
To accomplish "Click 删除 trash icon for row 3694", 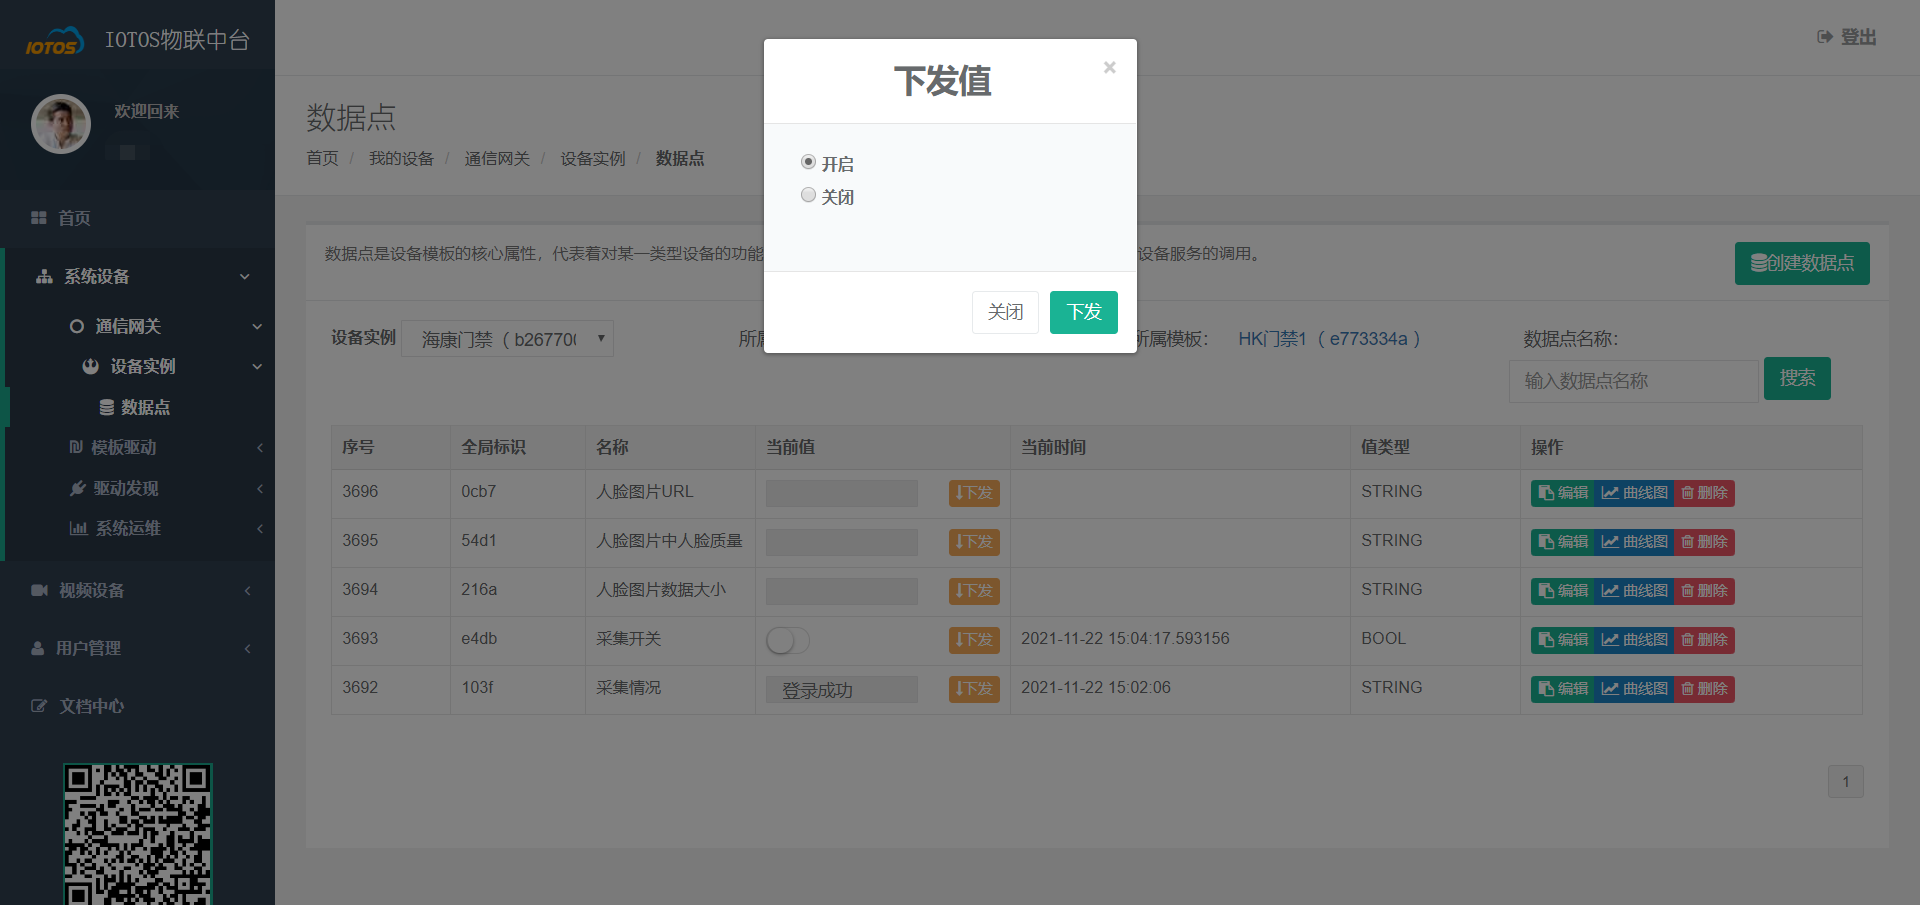I will (x=1704, y=591).
